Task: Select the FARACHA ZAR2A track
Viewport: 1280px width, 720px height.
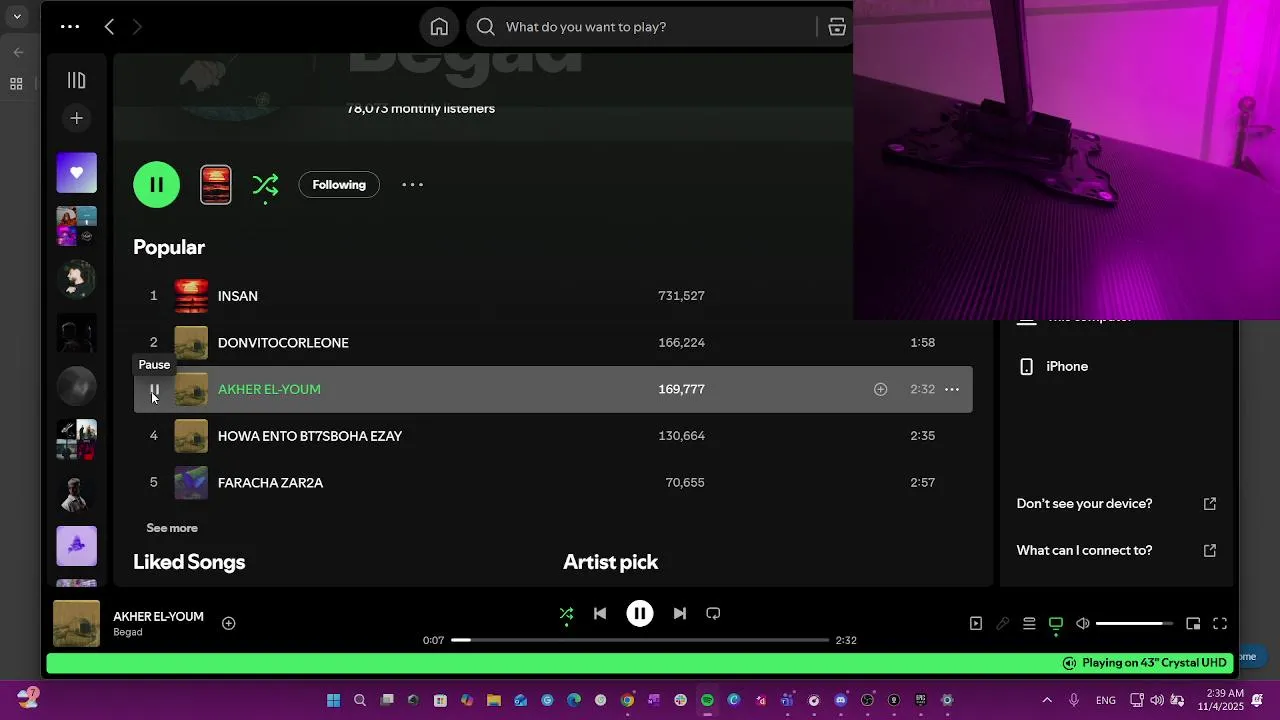Action: pos(553,482)
